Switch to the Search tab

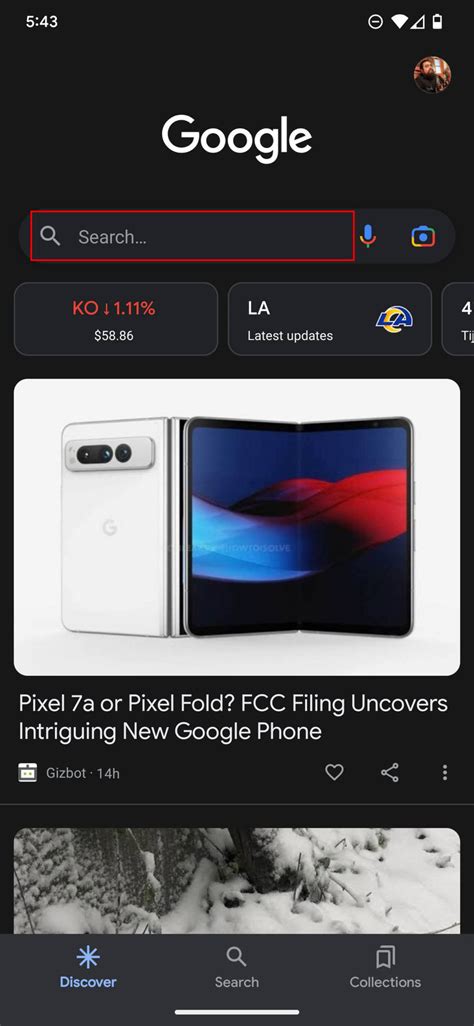coord(236,968)
